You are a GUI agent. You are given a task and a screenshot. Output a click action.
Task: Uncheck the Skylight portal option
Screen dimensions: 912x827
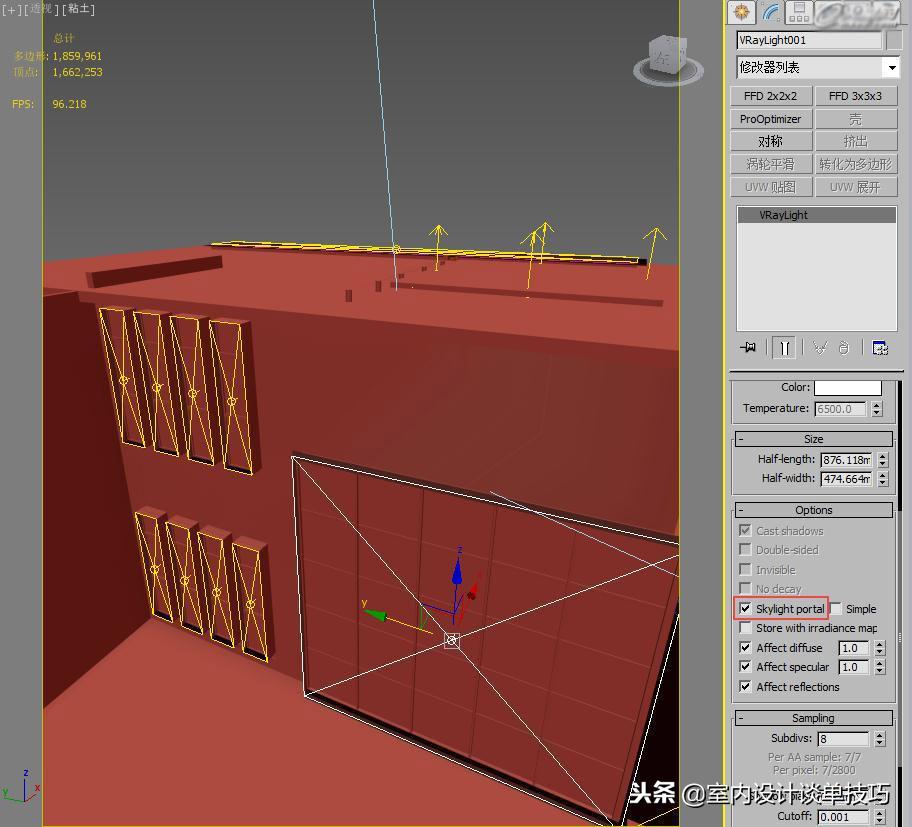(x=745, y=609)
